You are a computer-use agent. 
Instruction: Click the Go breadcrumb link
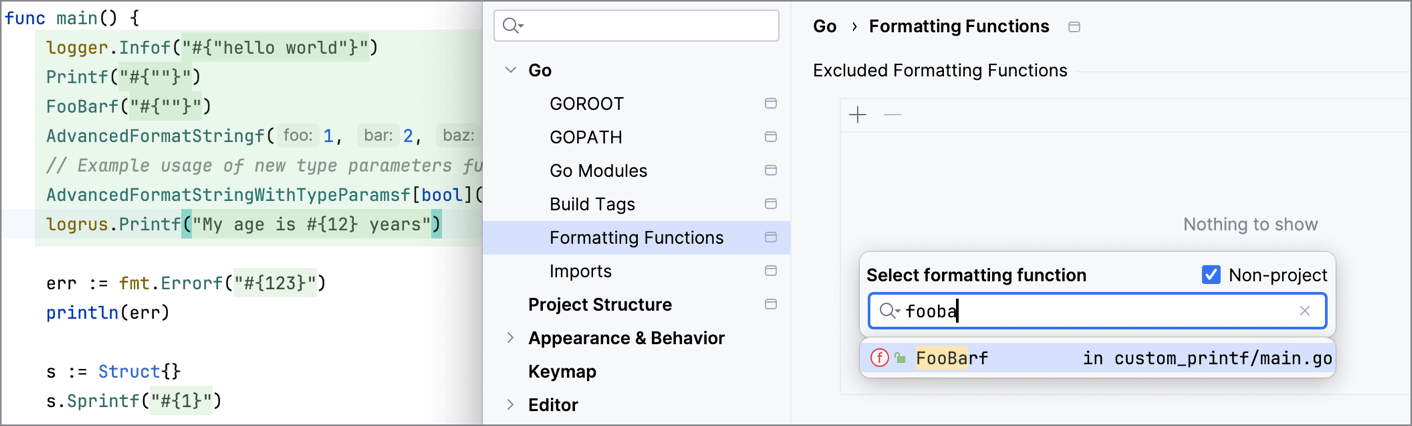(x=824, y=27)
